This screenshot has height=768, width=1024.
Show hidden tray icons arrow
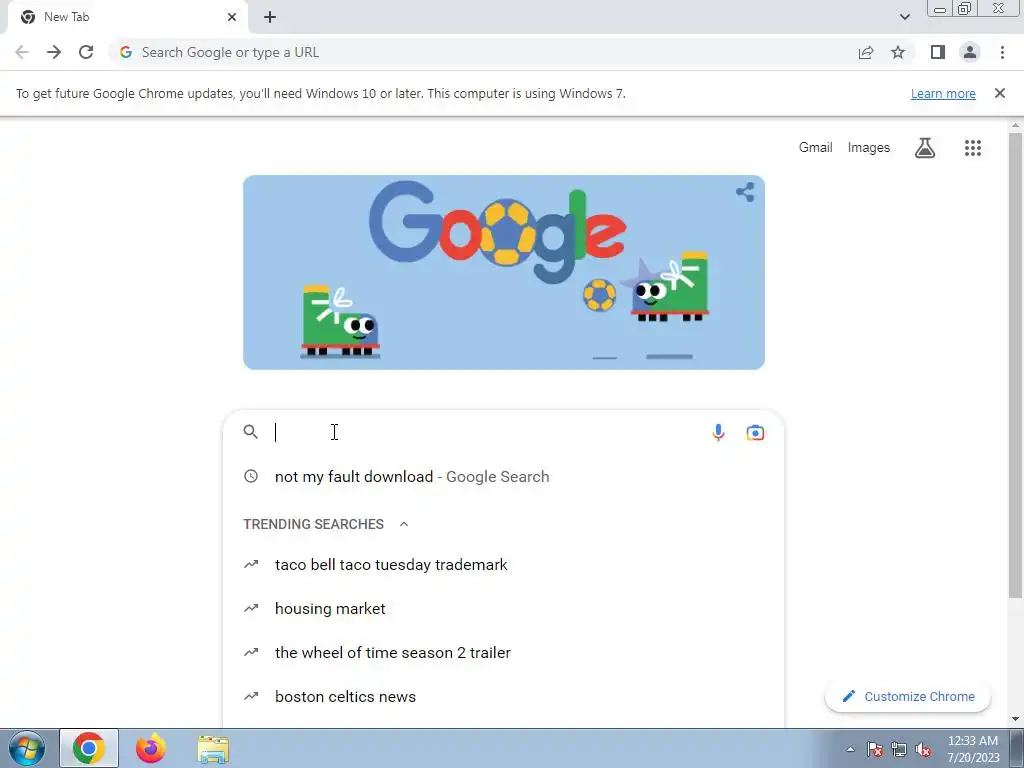(850, 750)
